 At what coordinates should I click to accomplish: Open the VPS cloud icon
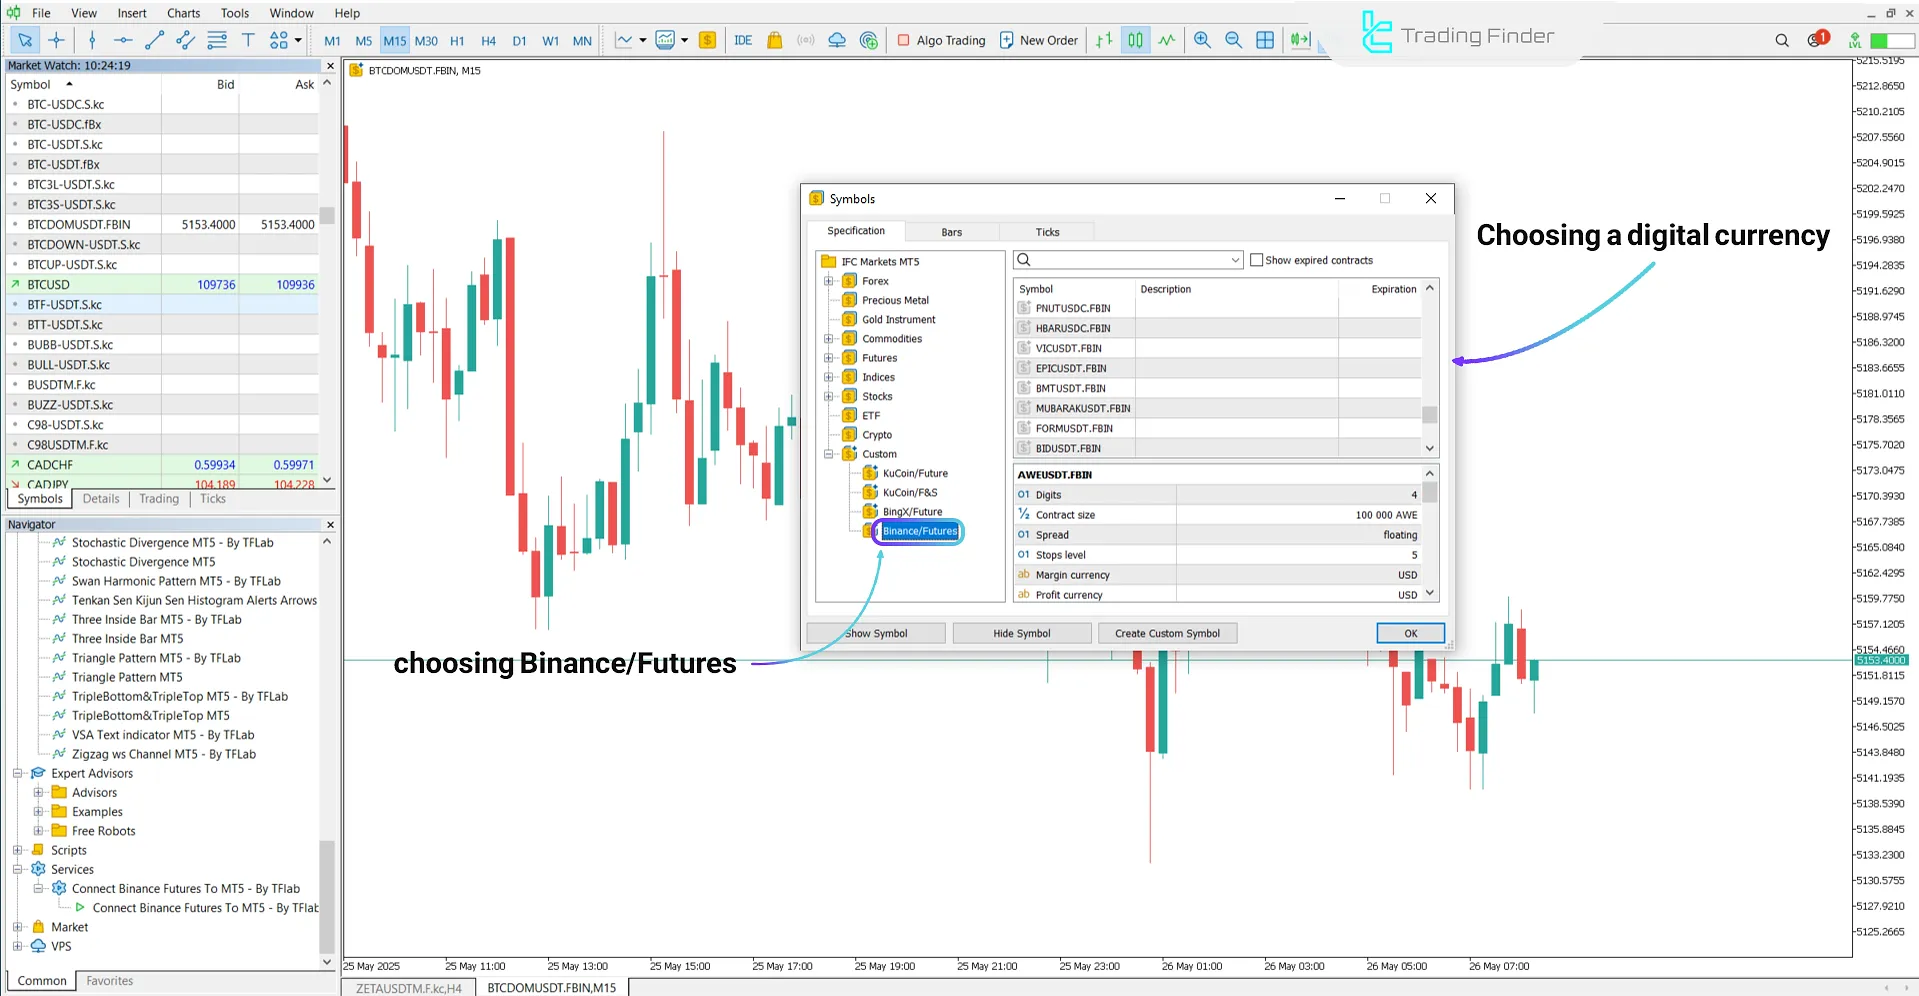pos(837,40)
